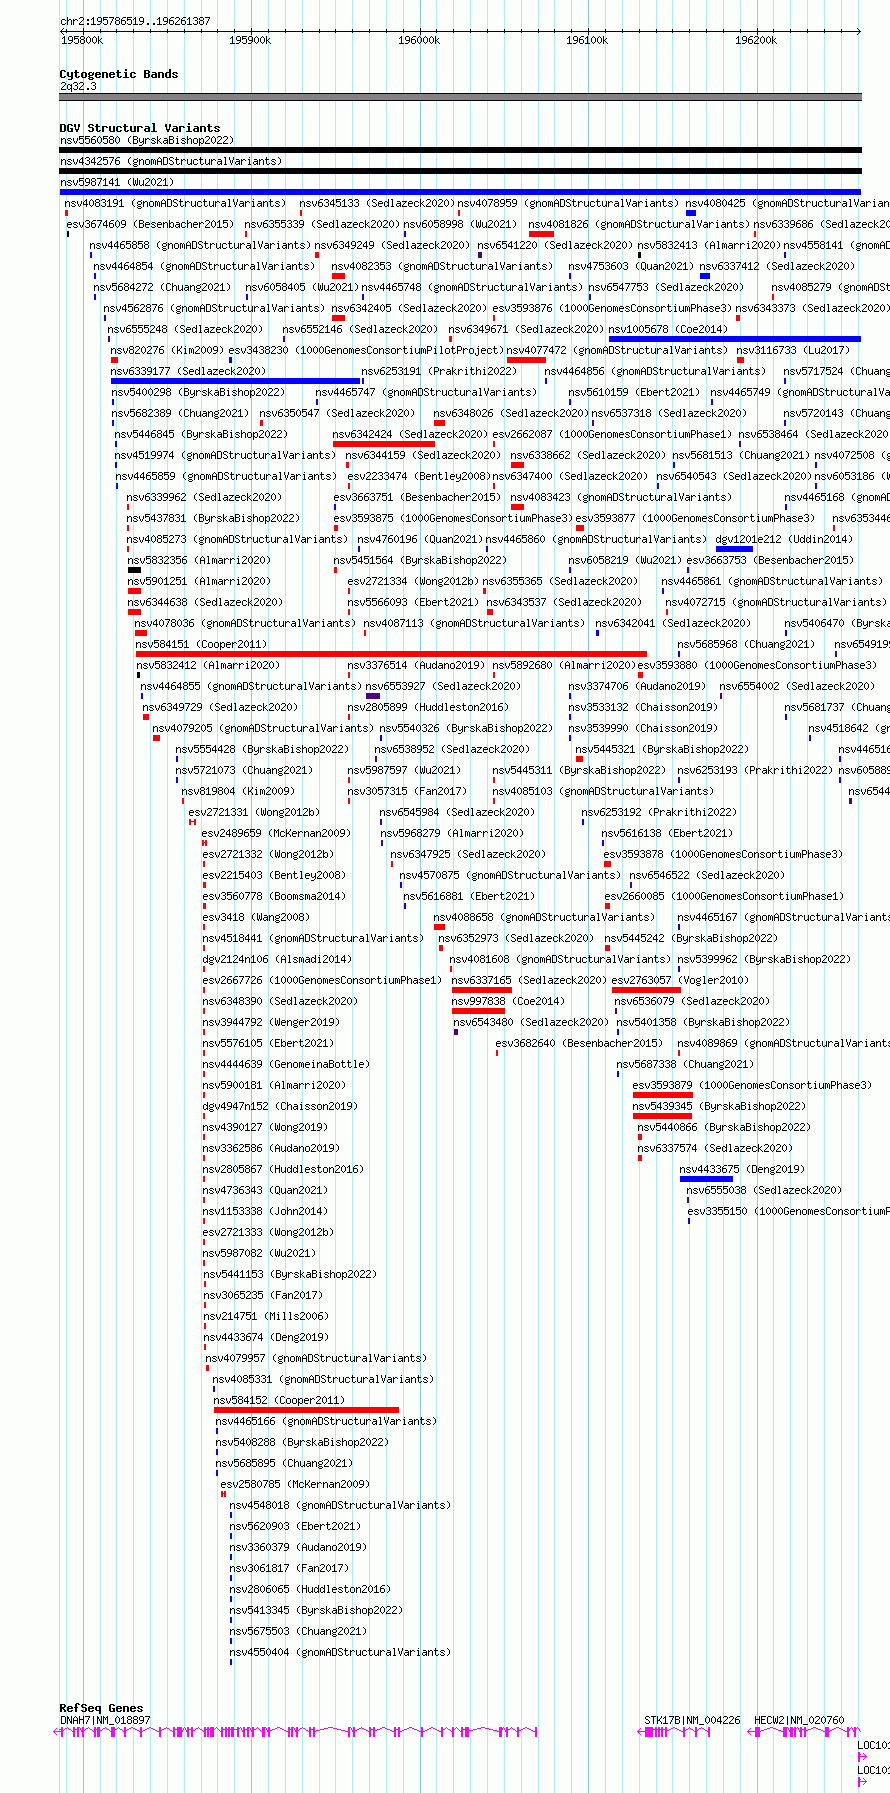Select esv3593879 (1000GenomesConsortiumPhase3) label
Screen dimensions: 890x1793
pos(753,1086)
